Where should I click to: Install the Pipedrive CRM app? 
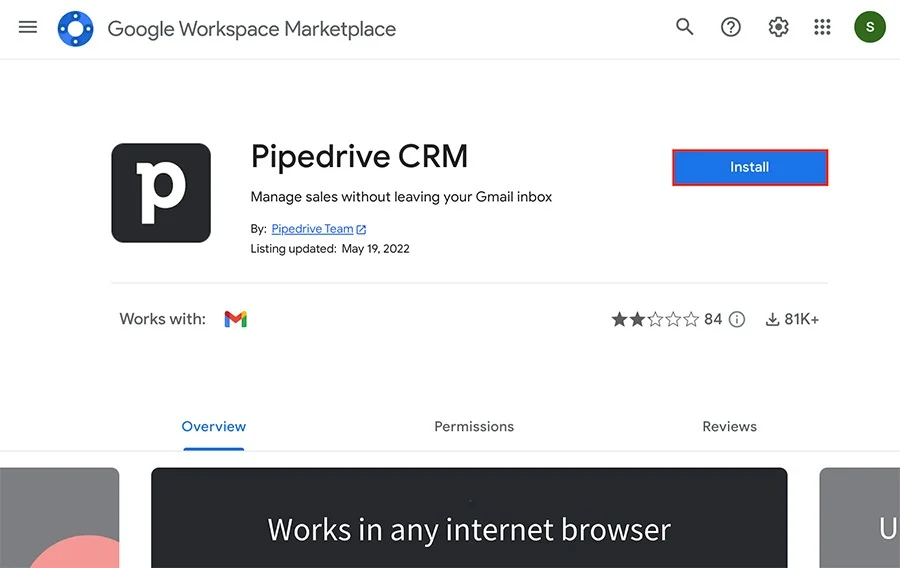[x=749, y=168]
